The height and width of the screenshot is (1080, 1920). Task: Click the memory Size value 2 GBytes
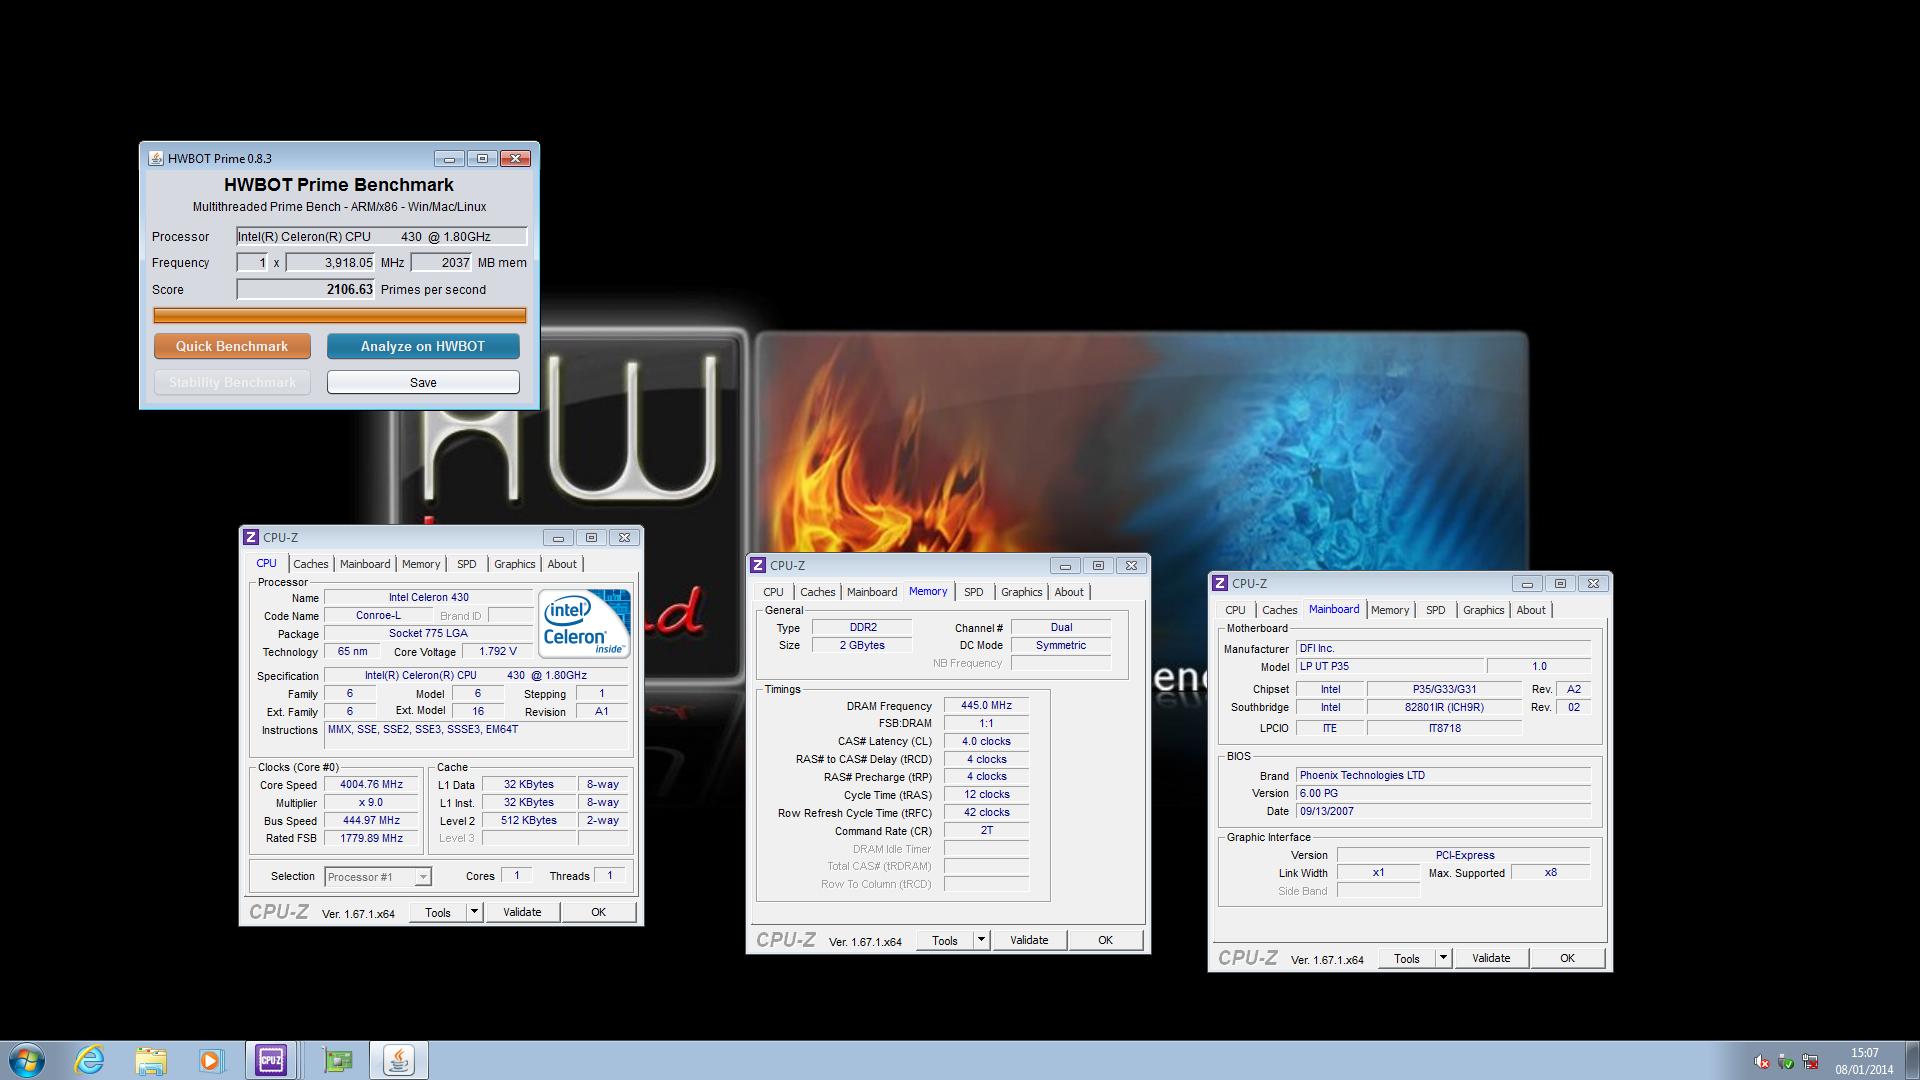coord(862,646)
